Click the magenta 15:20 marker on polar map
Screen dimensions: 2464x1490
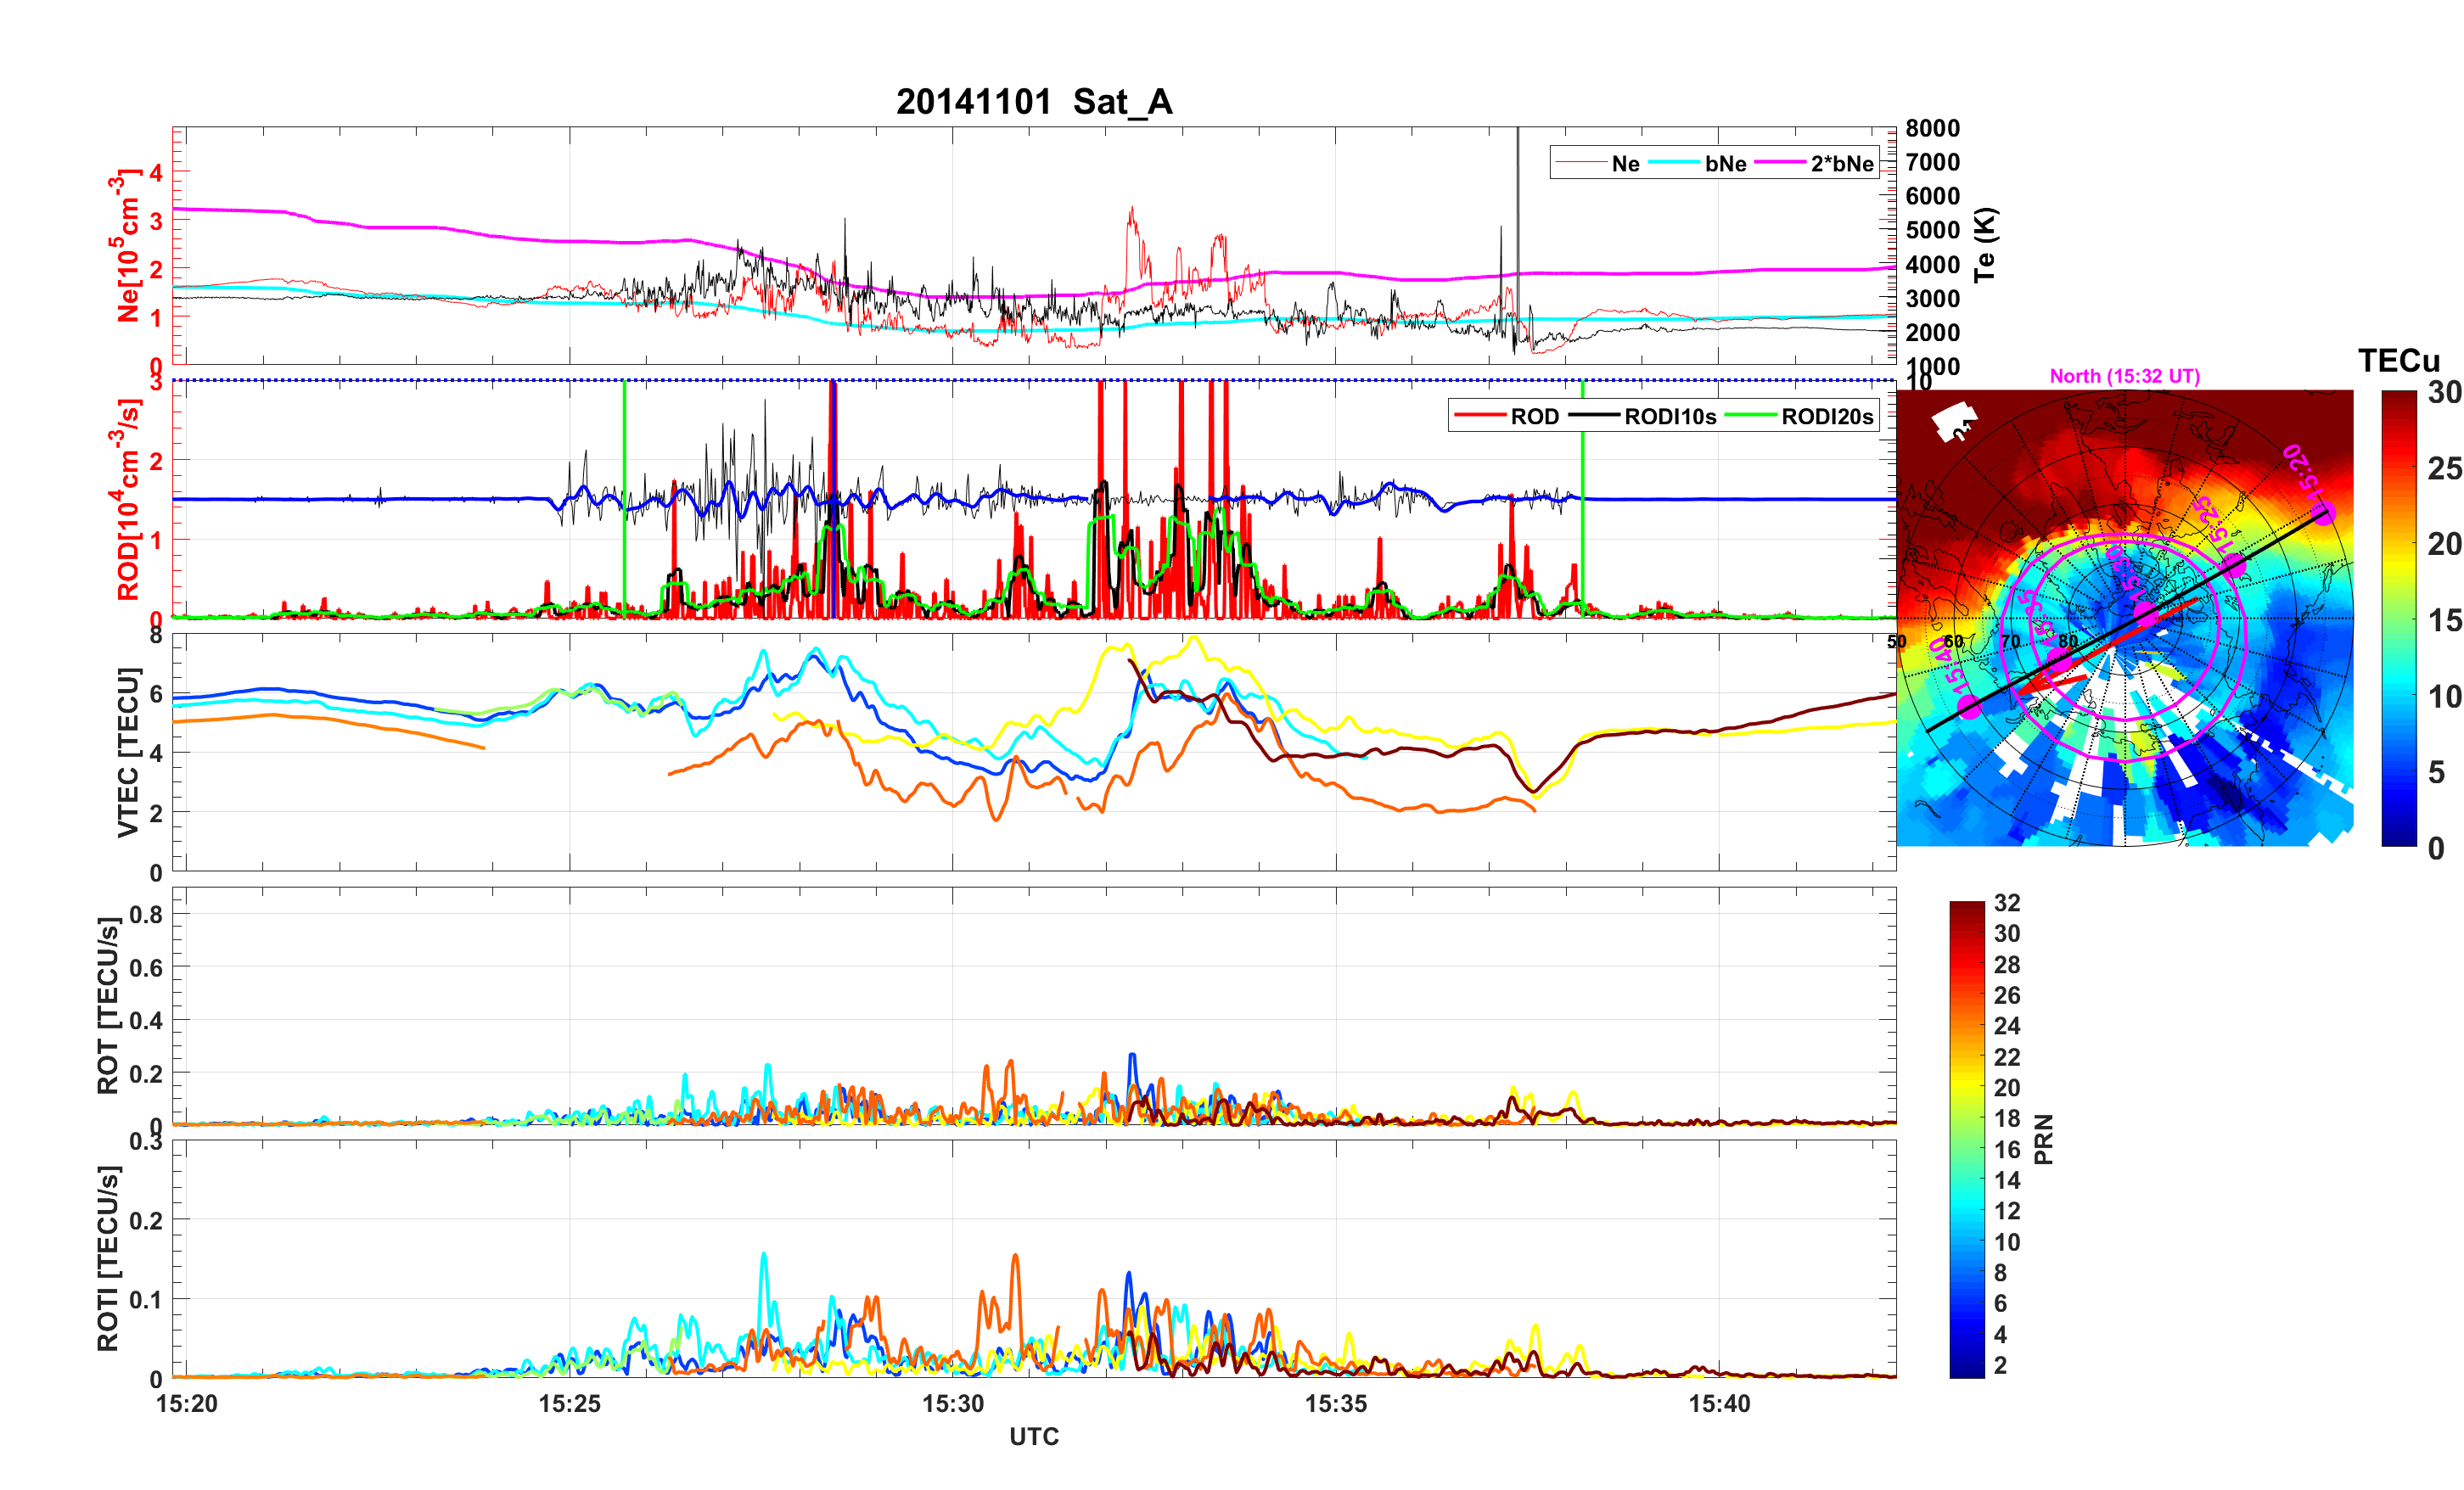click(2323, 513)
